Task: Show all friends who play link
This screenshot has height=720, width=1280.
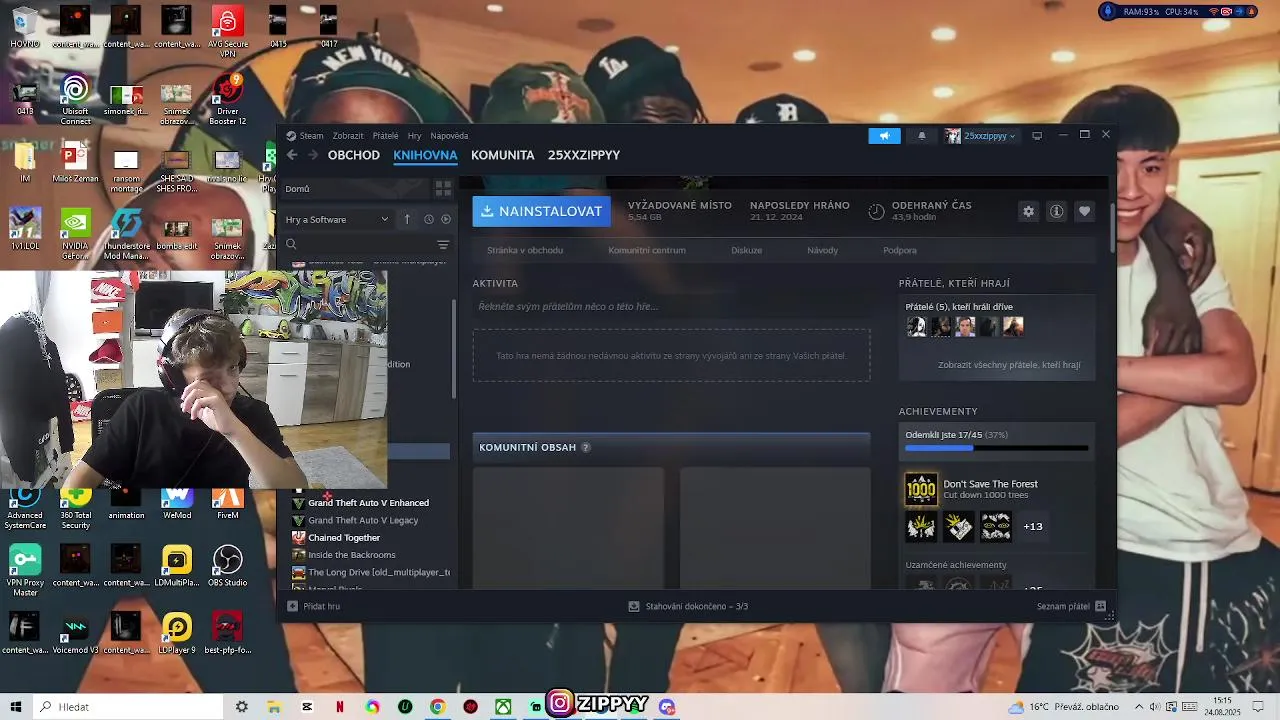Action: click(1009, 365)
